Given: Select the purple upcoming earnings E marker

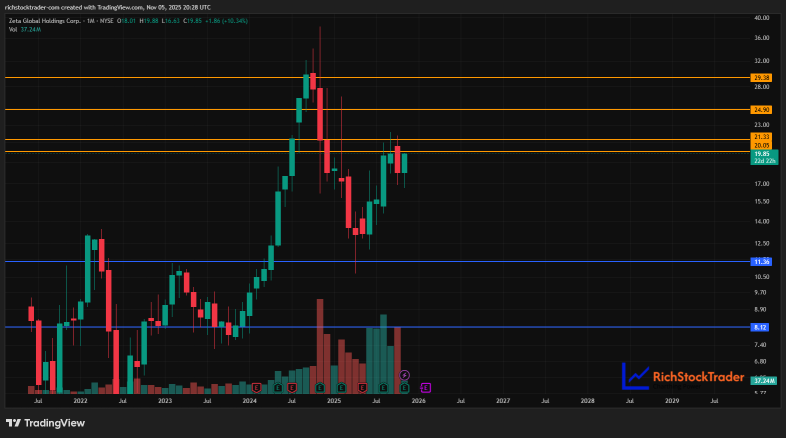Looking at the screenshot, I should click(x=425, y=387).
